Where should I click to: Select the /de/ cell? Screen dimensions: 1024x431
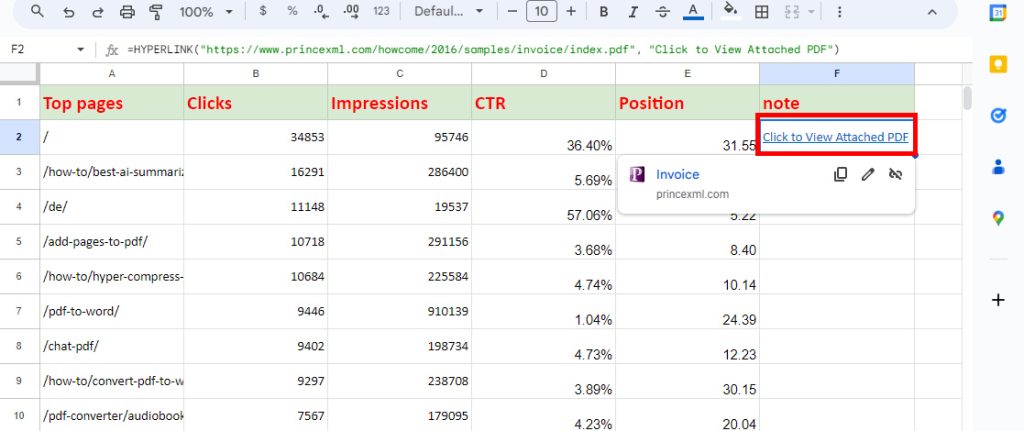(112, 207)
